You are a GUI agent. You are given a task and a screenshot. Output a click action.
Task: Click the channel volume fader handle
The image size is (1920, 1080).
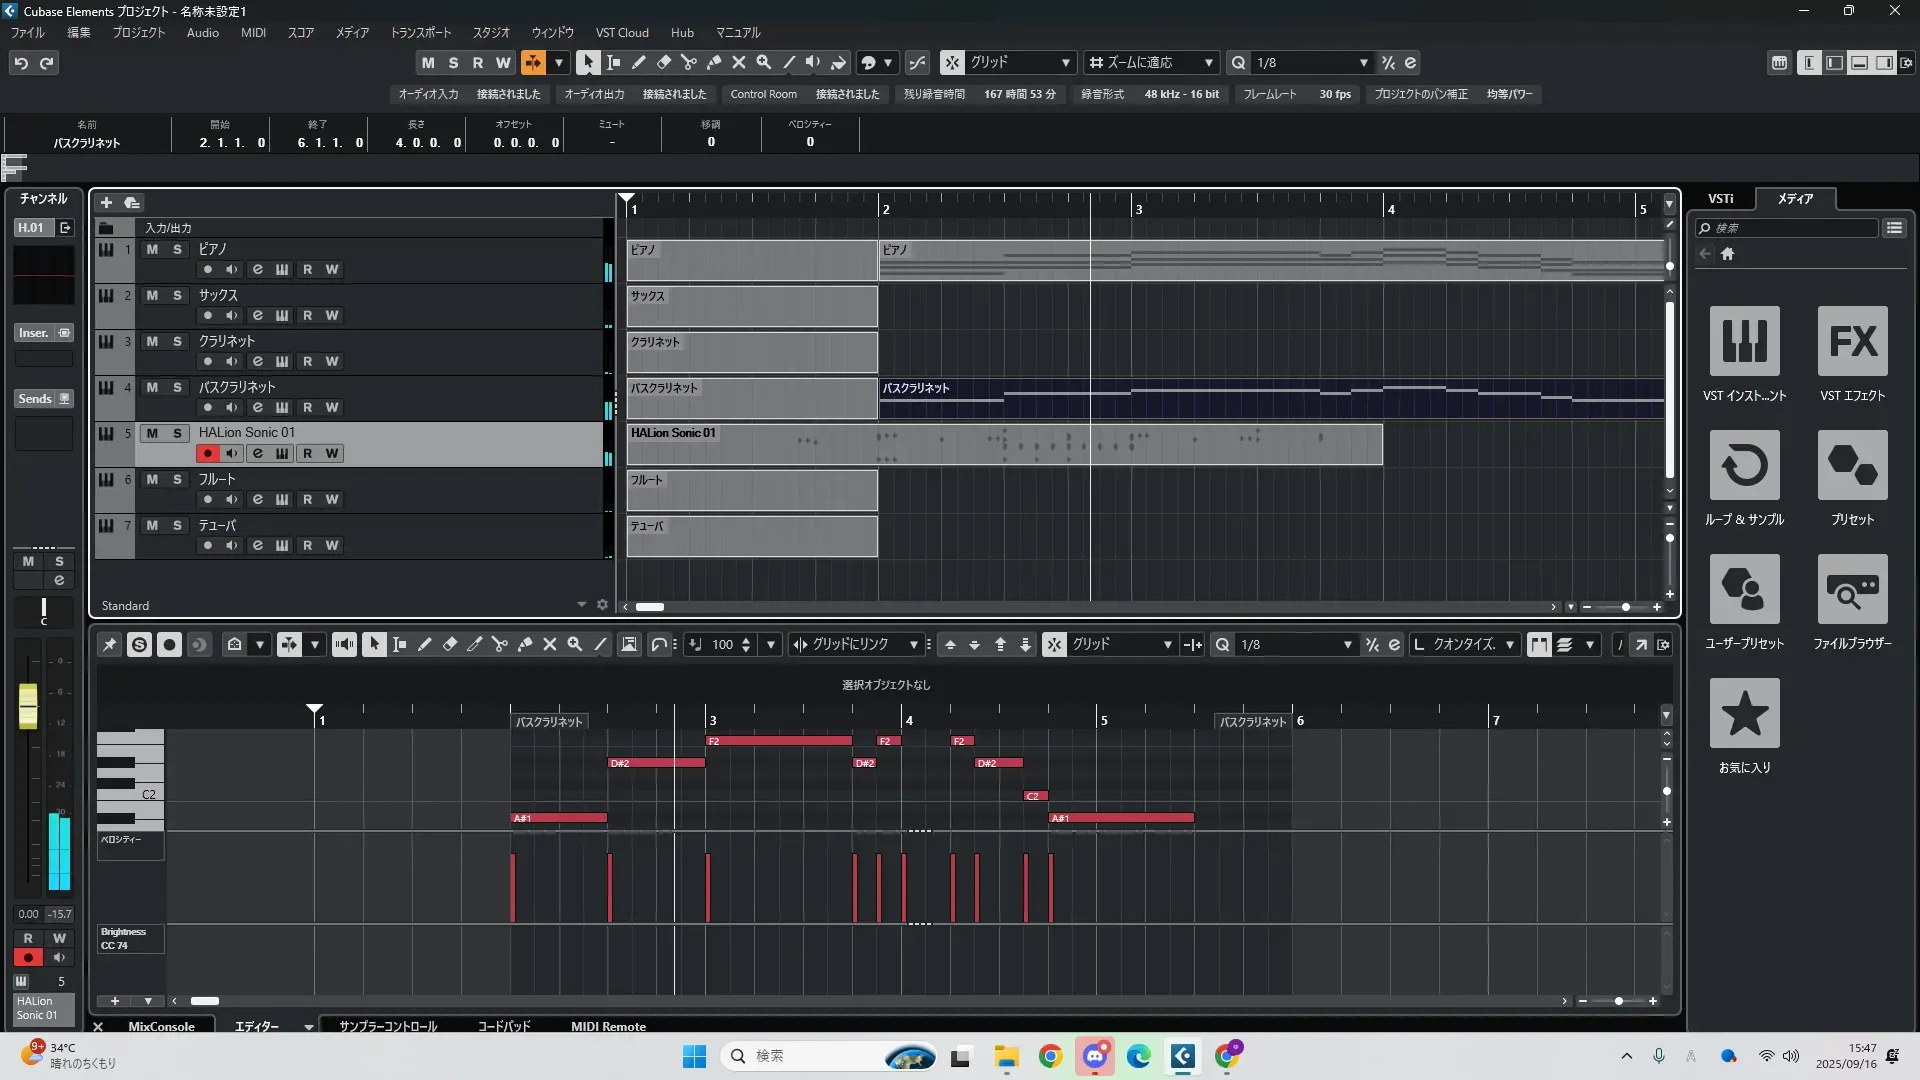pyautogui.click(x=28, y=706)
